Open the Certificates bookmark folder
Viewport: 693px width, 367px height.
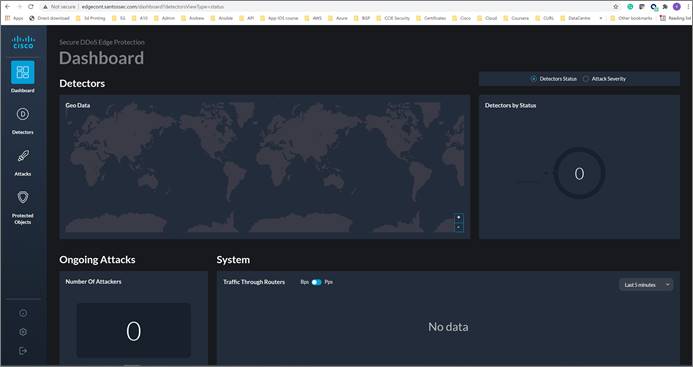pos(431,18)
